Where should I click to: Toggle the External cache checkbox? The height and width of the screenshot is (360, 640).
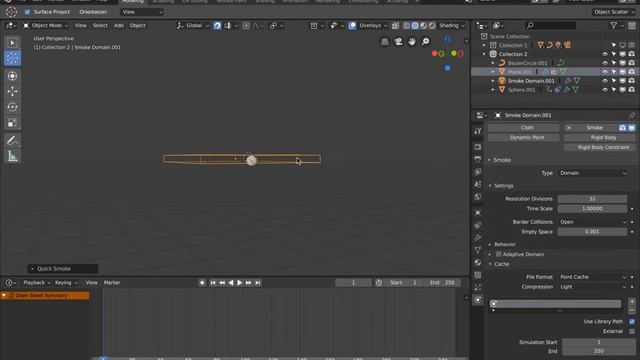pos(632,331)
